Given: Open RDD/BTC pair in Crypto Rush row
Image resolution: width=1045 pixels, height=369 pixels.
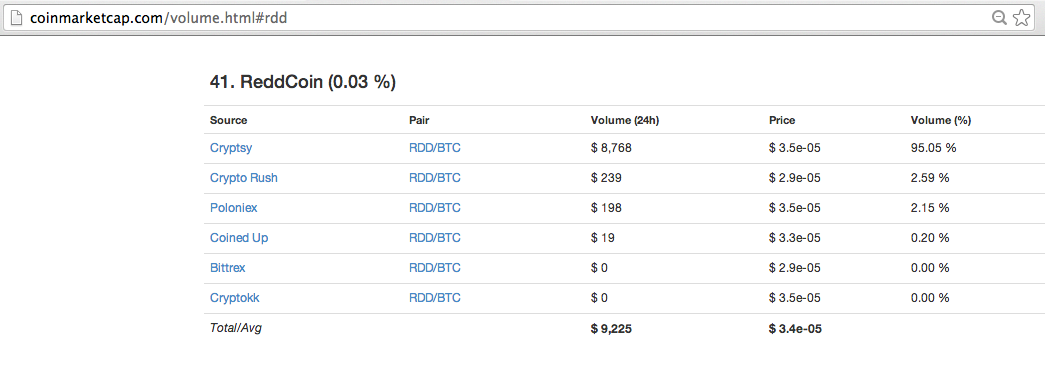Looking at the screenshot, I should point(435,179).
